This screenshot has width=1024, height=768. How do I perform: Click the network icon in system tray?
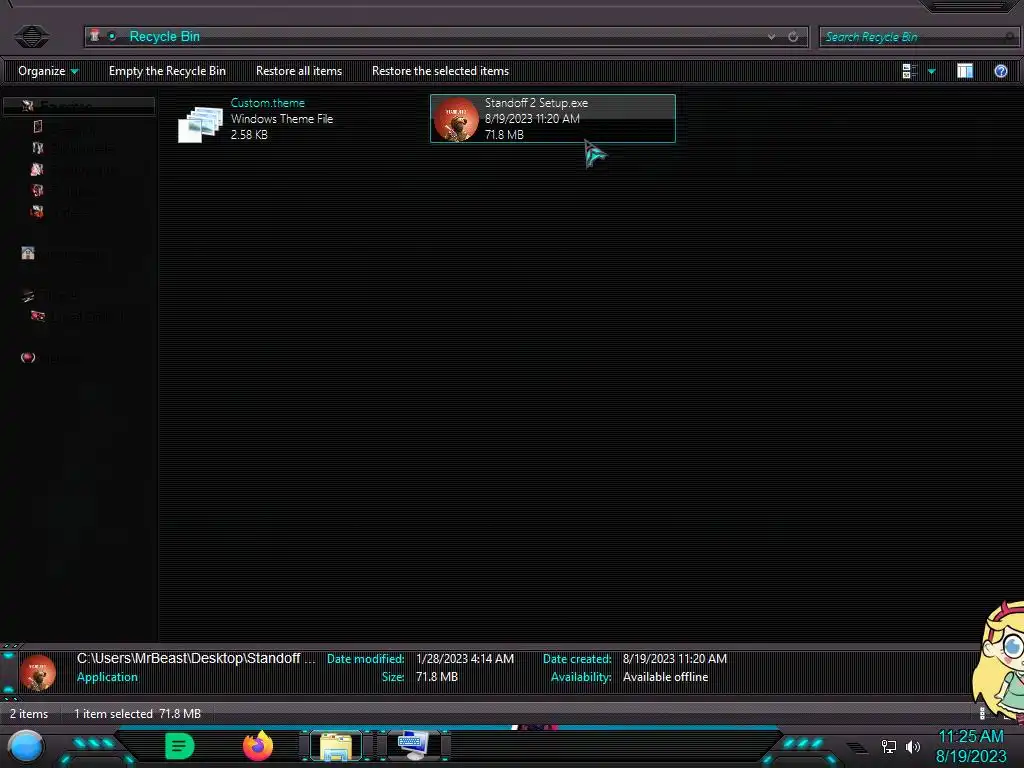(x=889, y=746)
